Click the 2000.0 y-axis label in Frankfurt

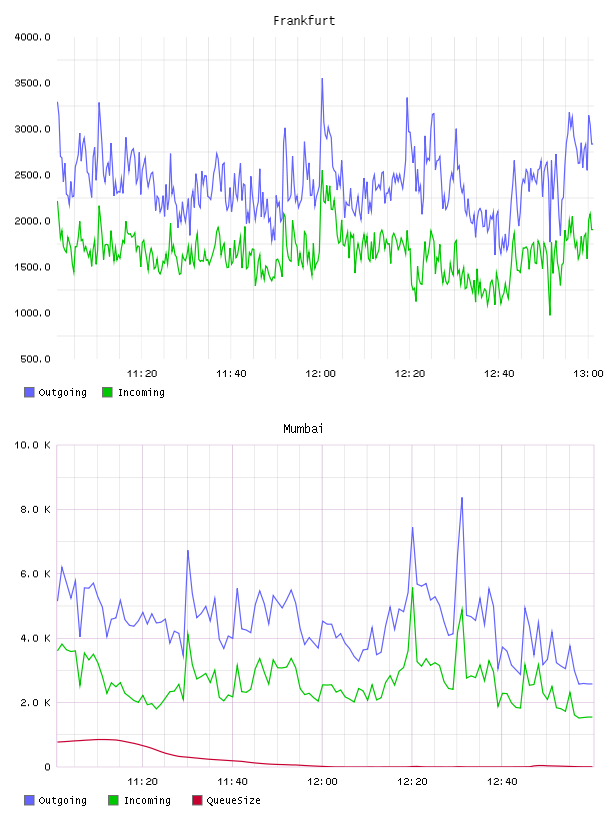[32, 221]
